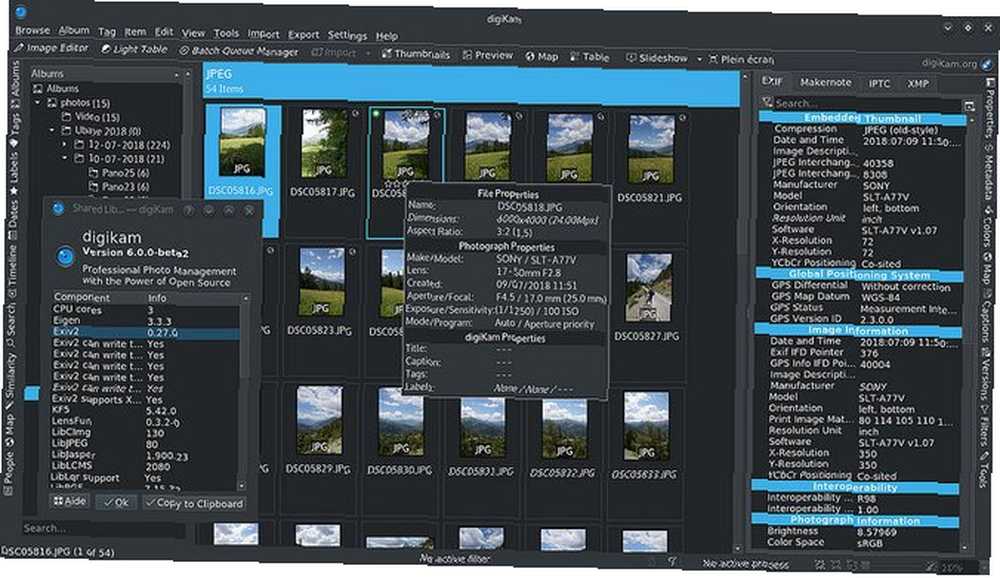This screenshot has height=578, width=1000.
Task: Switch to Preview view mode
Action: 488,56
